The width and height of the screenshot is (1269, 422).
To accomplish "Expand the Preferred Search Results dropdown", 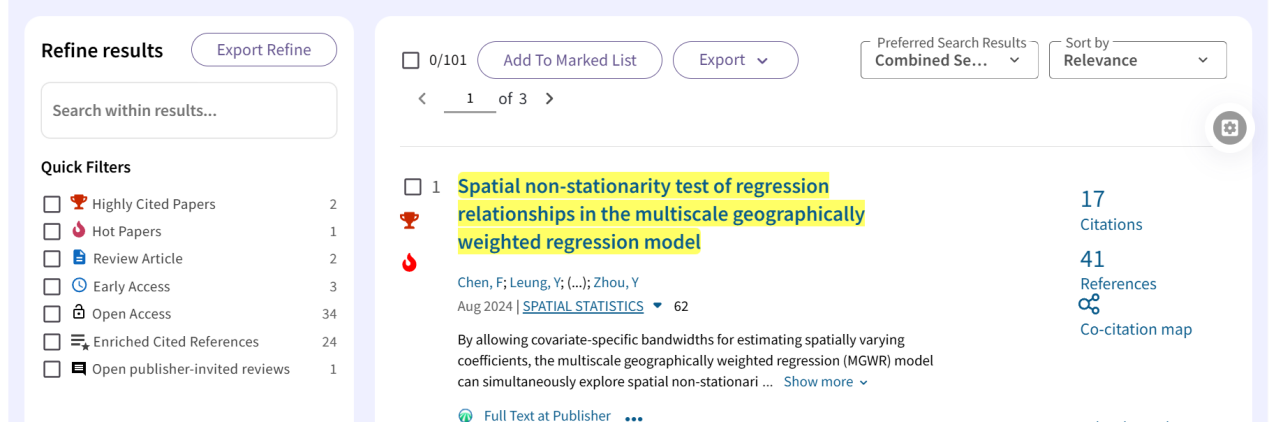I will (x=948, y=60).
